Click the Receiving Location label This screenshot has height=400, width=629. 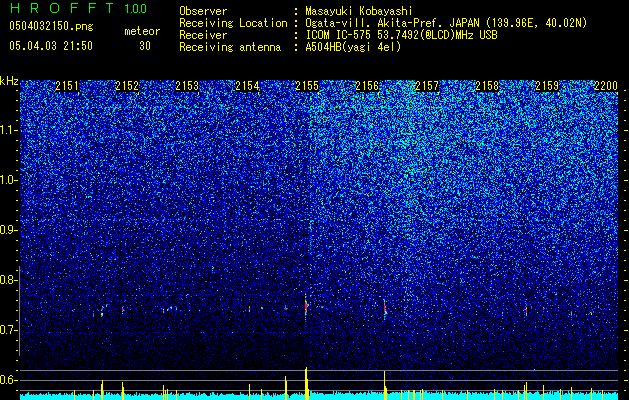[233, 23]
